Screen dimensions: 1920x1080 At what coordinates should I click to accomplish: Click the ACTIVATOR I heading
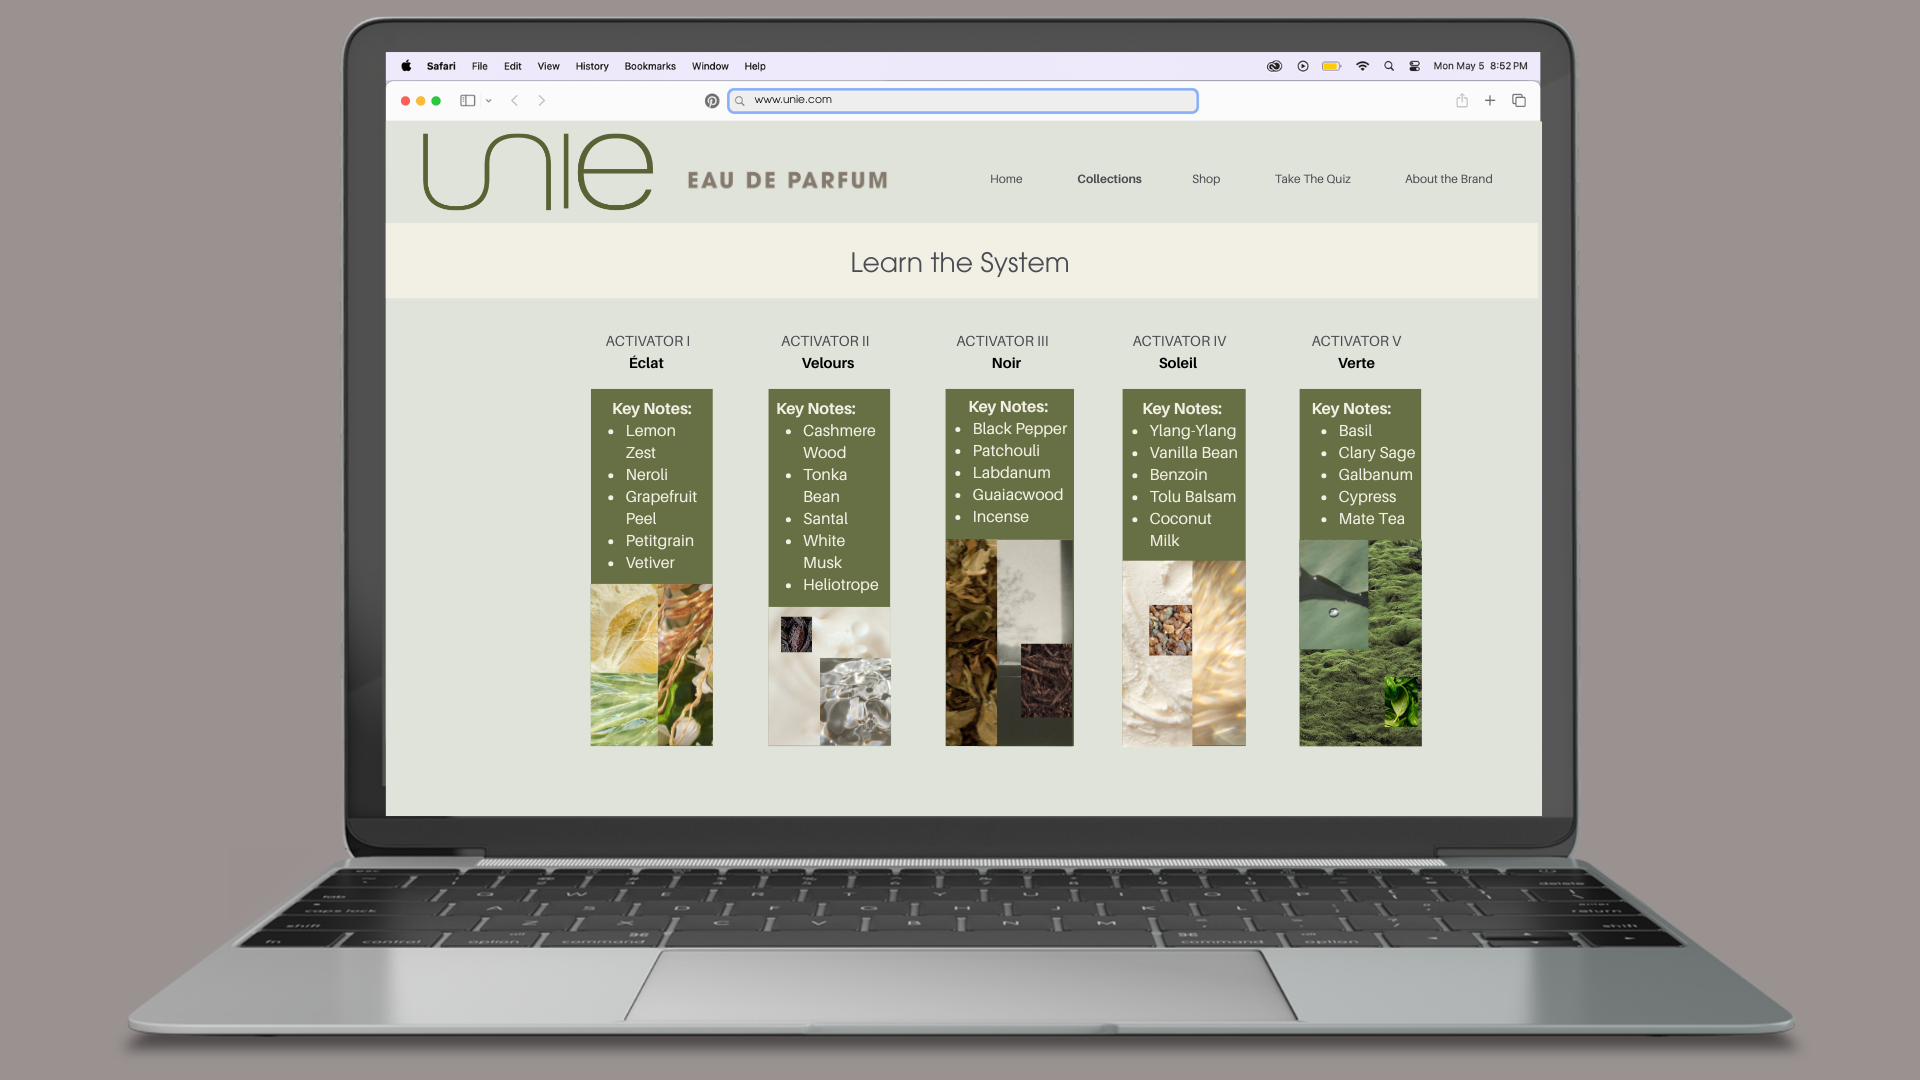(647, 341)
